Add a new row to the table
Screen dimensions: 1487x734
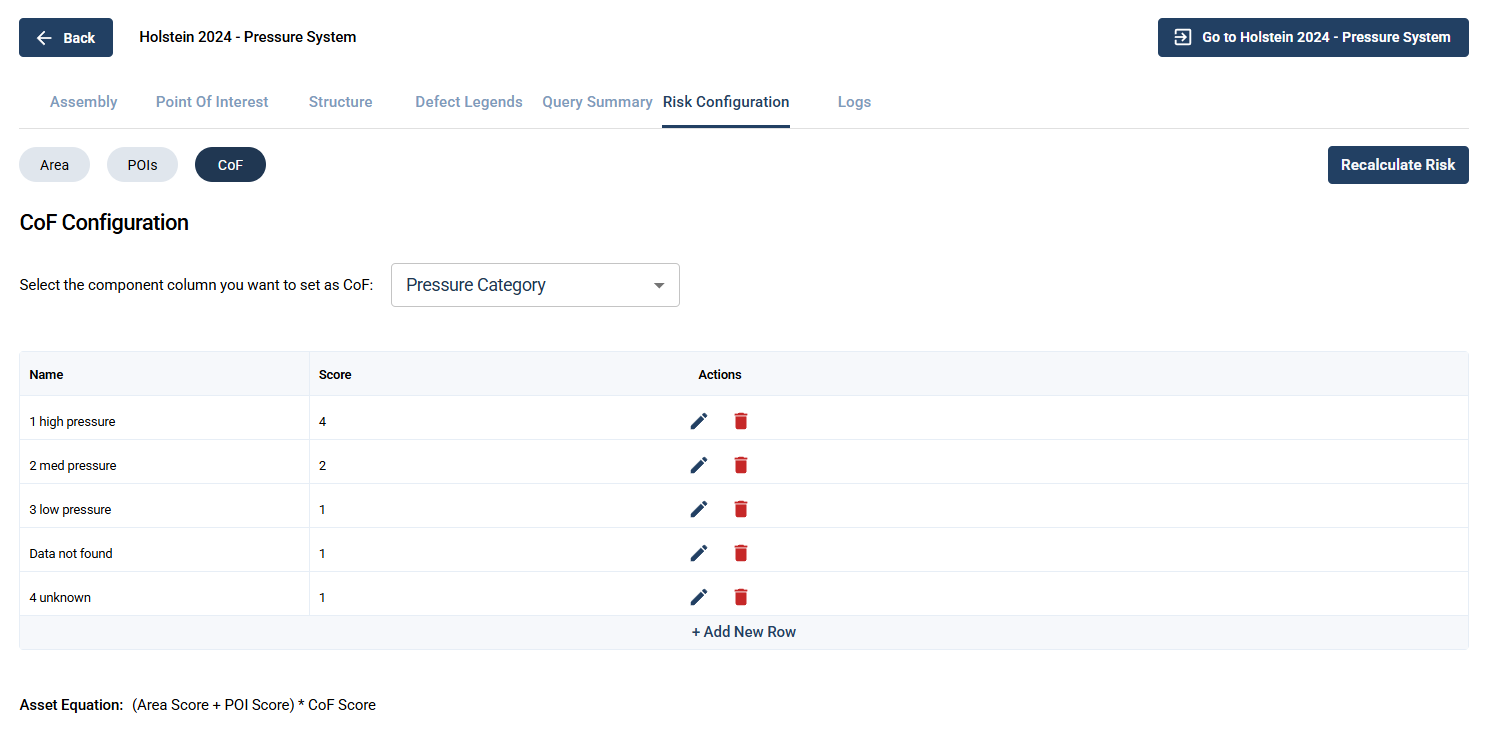(x=744, y=632)
